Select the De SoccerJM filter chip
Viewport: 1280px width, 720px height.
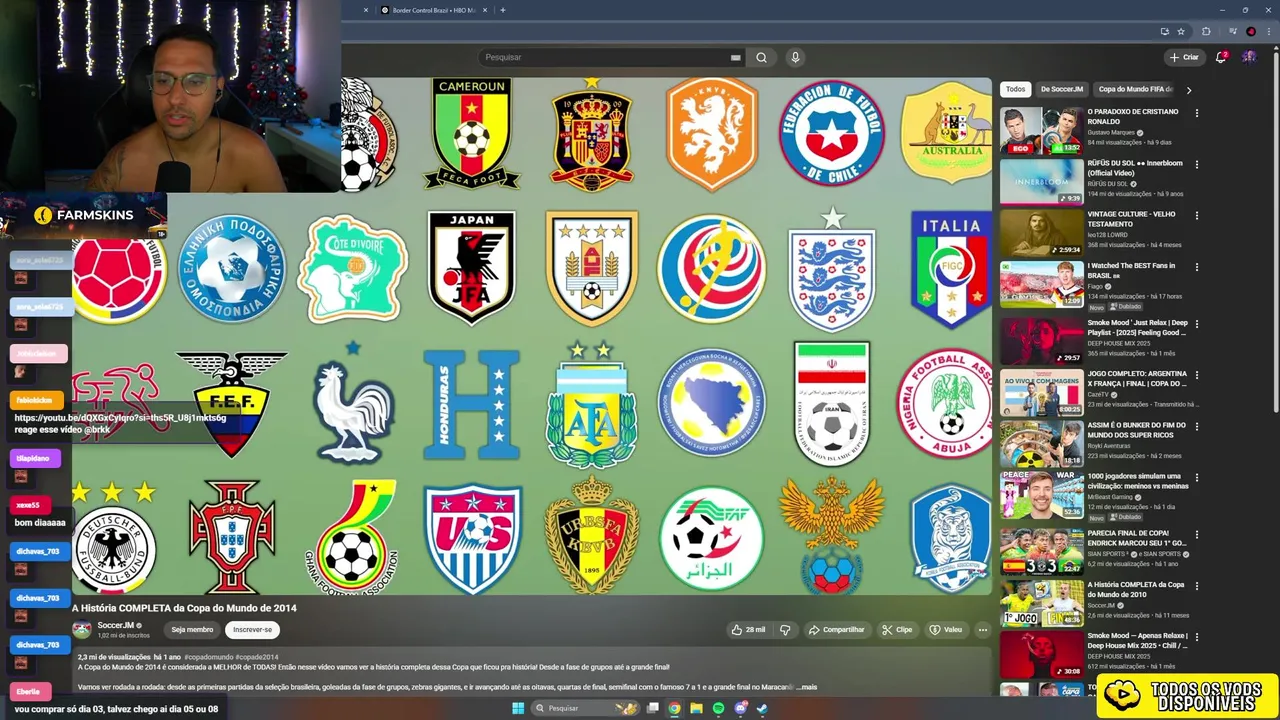(x=1062, y=89)
